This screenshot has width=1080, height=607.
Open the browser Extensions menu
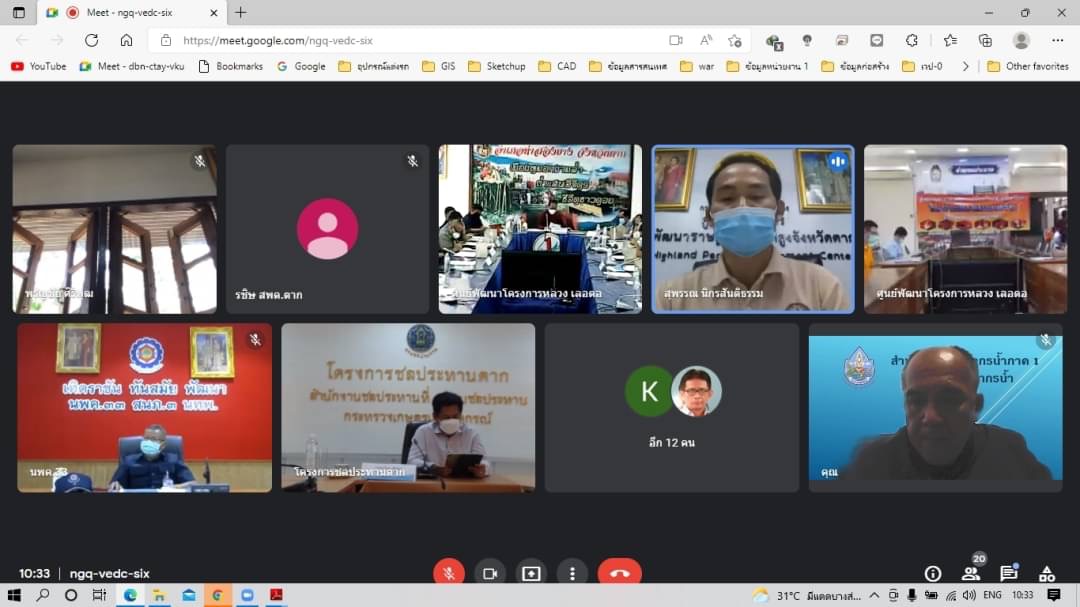[x=911, y=41]
